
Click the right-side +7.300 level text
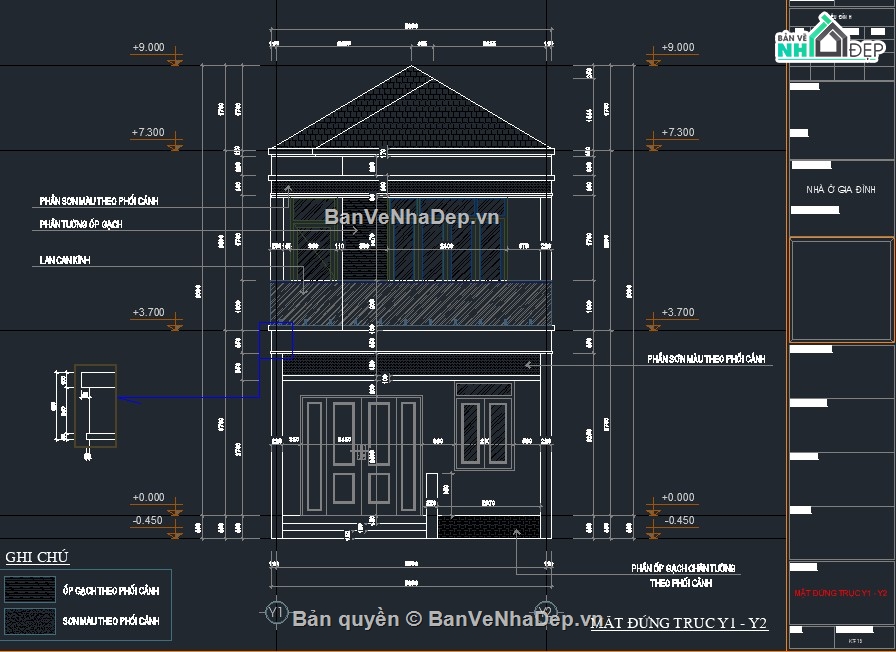678,133
